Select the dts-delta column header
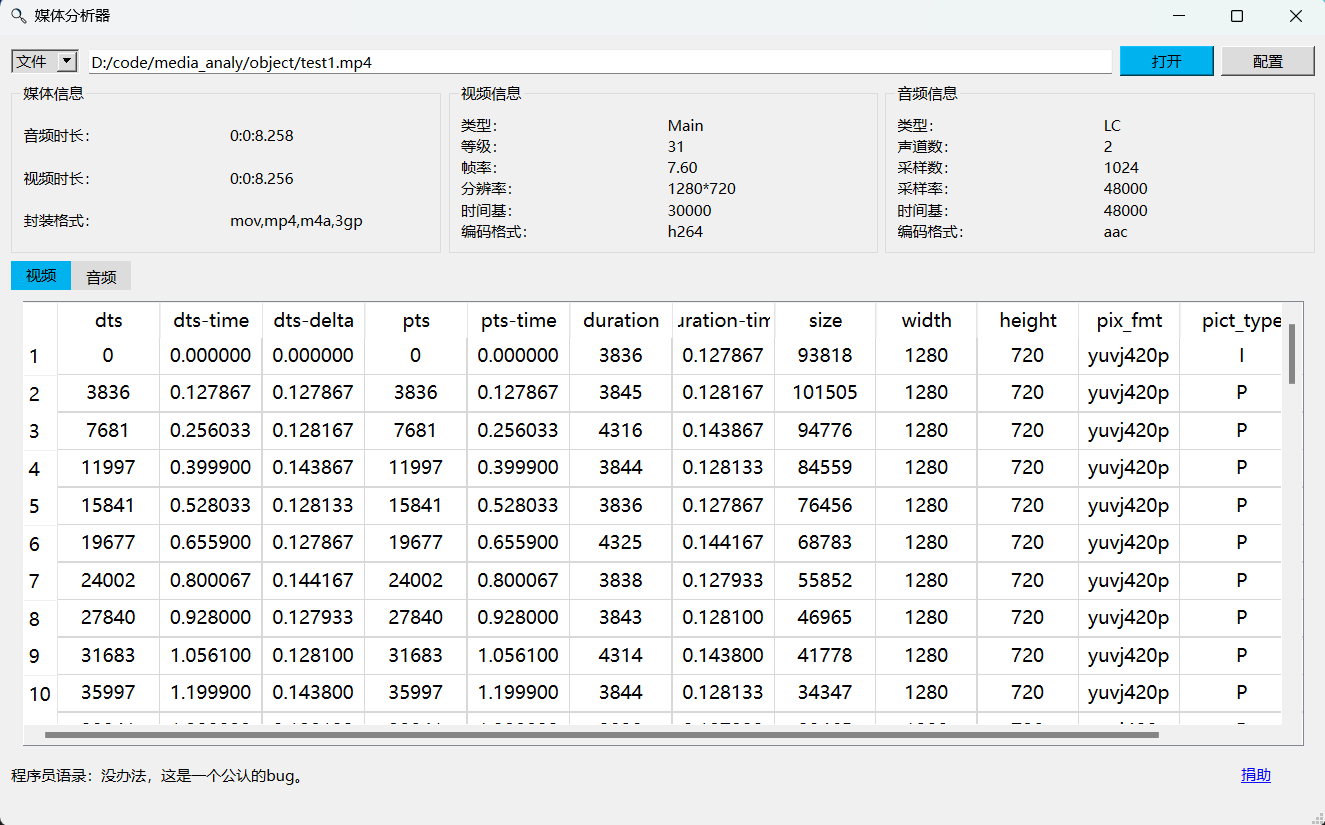This screenshot has height=825, width=1325. 313,320
